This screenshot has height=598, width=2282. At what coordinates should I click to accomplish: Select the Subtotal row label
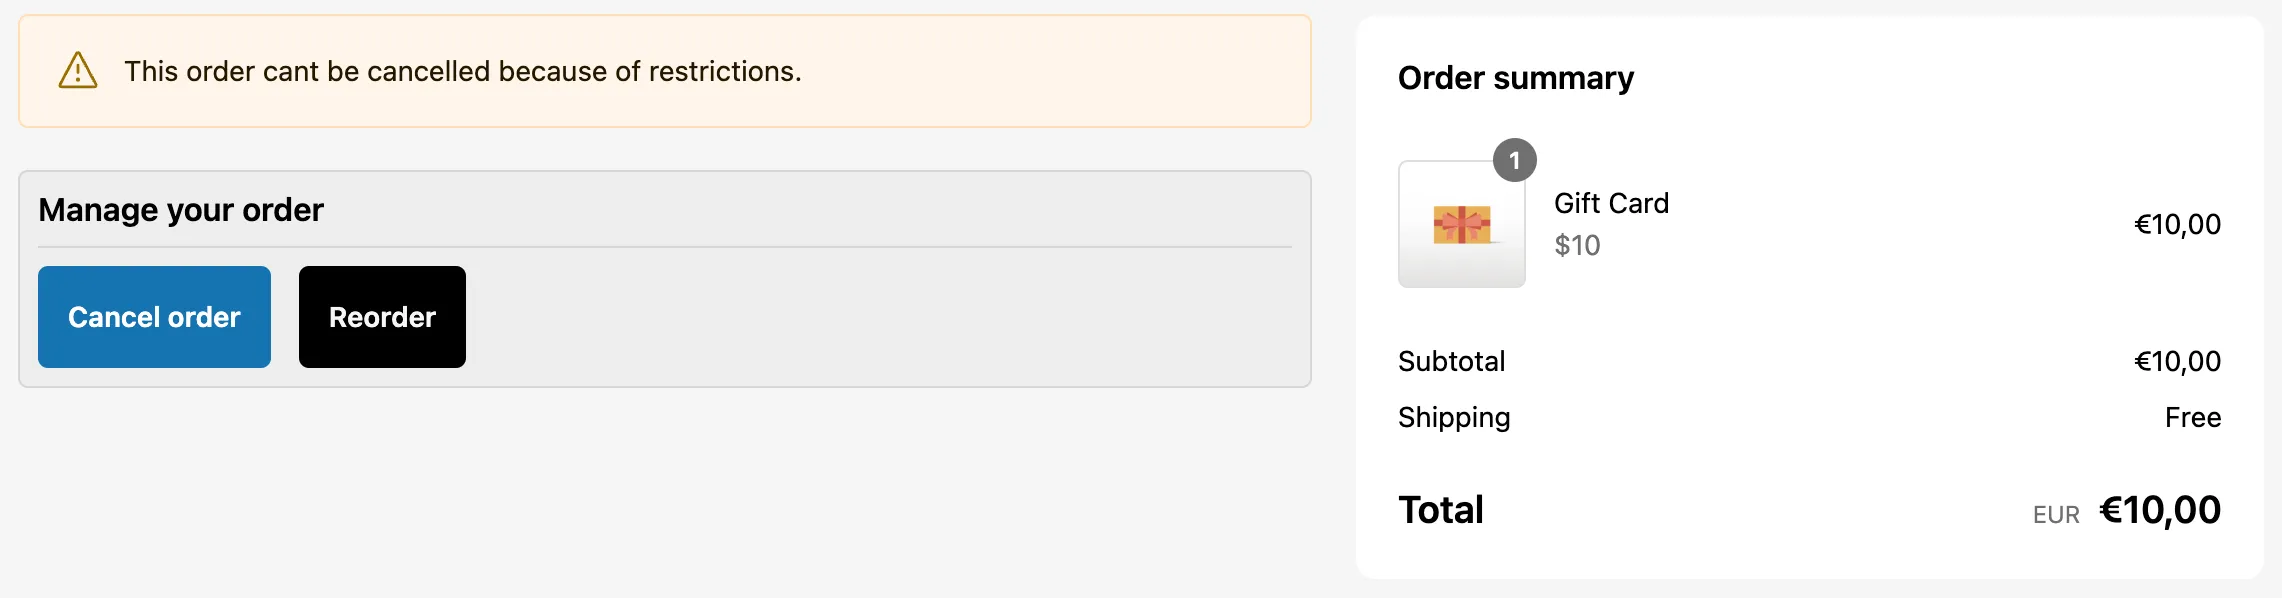tap(1452, 361)
